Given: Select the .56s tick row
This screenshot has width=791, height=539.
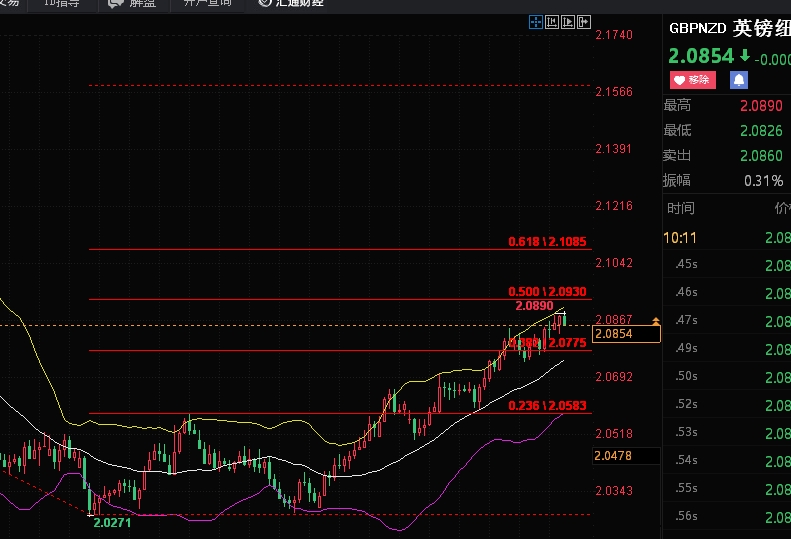Looking at the screenshot, I should [727, 516].
